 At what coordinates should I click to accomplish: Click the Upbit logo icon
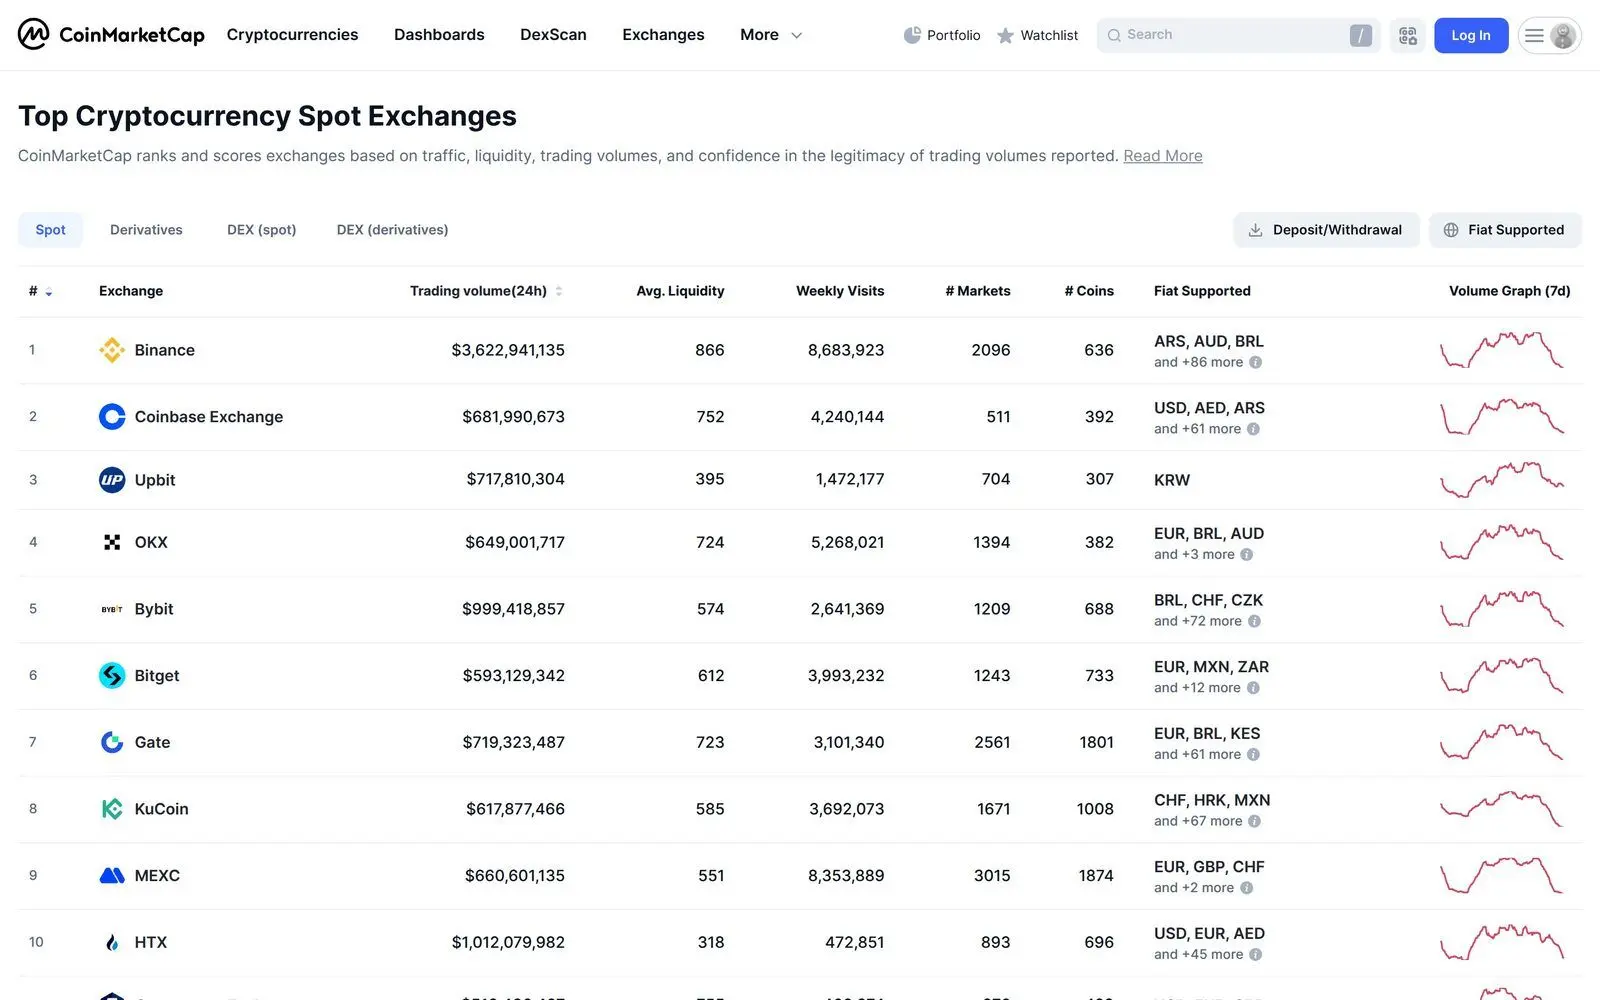(x=112, y=480)
